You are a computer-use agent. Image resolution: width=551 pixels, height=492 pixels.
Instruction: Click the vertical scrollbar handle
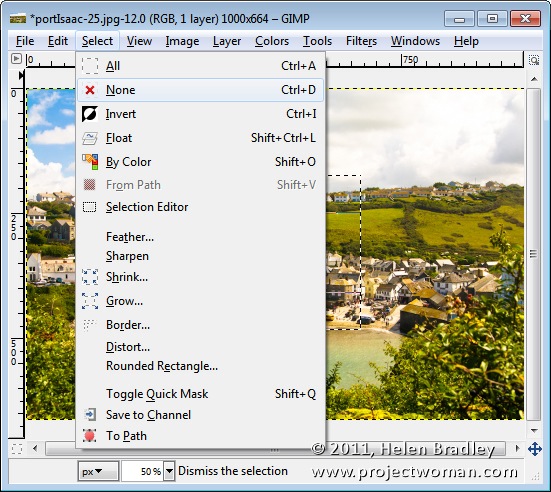click(533, 254)
